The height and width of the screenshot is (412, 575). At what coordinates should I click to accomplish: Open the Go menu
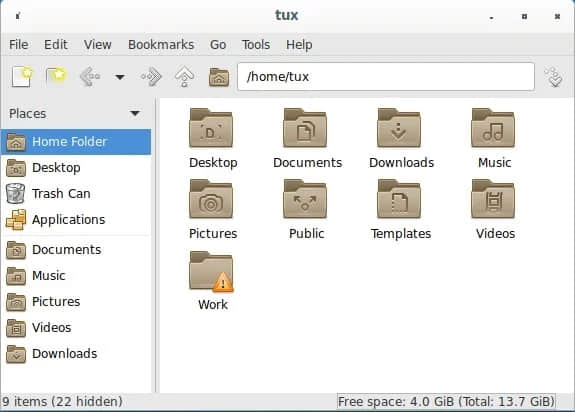point(217,45)
